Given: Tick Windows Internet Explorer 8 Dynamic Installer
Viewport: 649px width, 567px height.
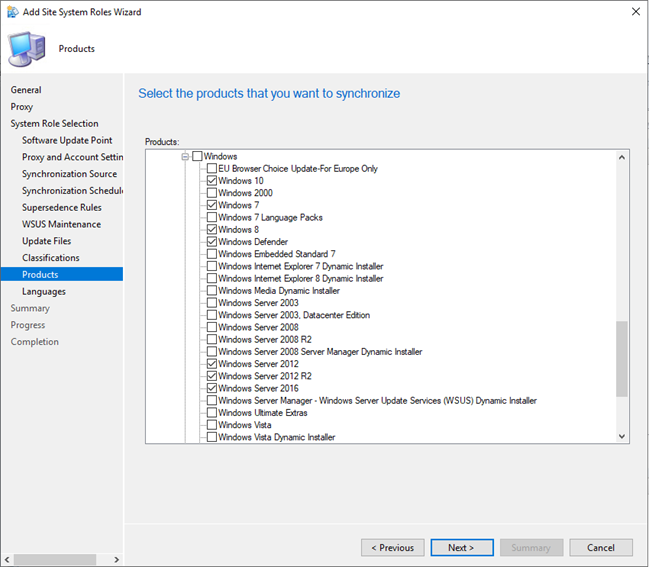Looking at the screenshot, I should click(x=212, y=279).
